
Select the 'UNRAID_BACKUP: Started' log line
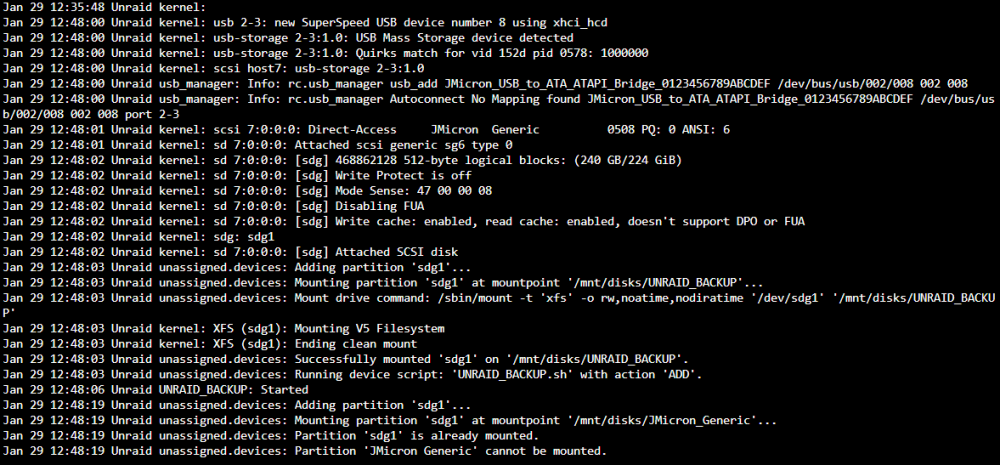click(x=155, y=390)
